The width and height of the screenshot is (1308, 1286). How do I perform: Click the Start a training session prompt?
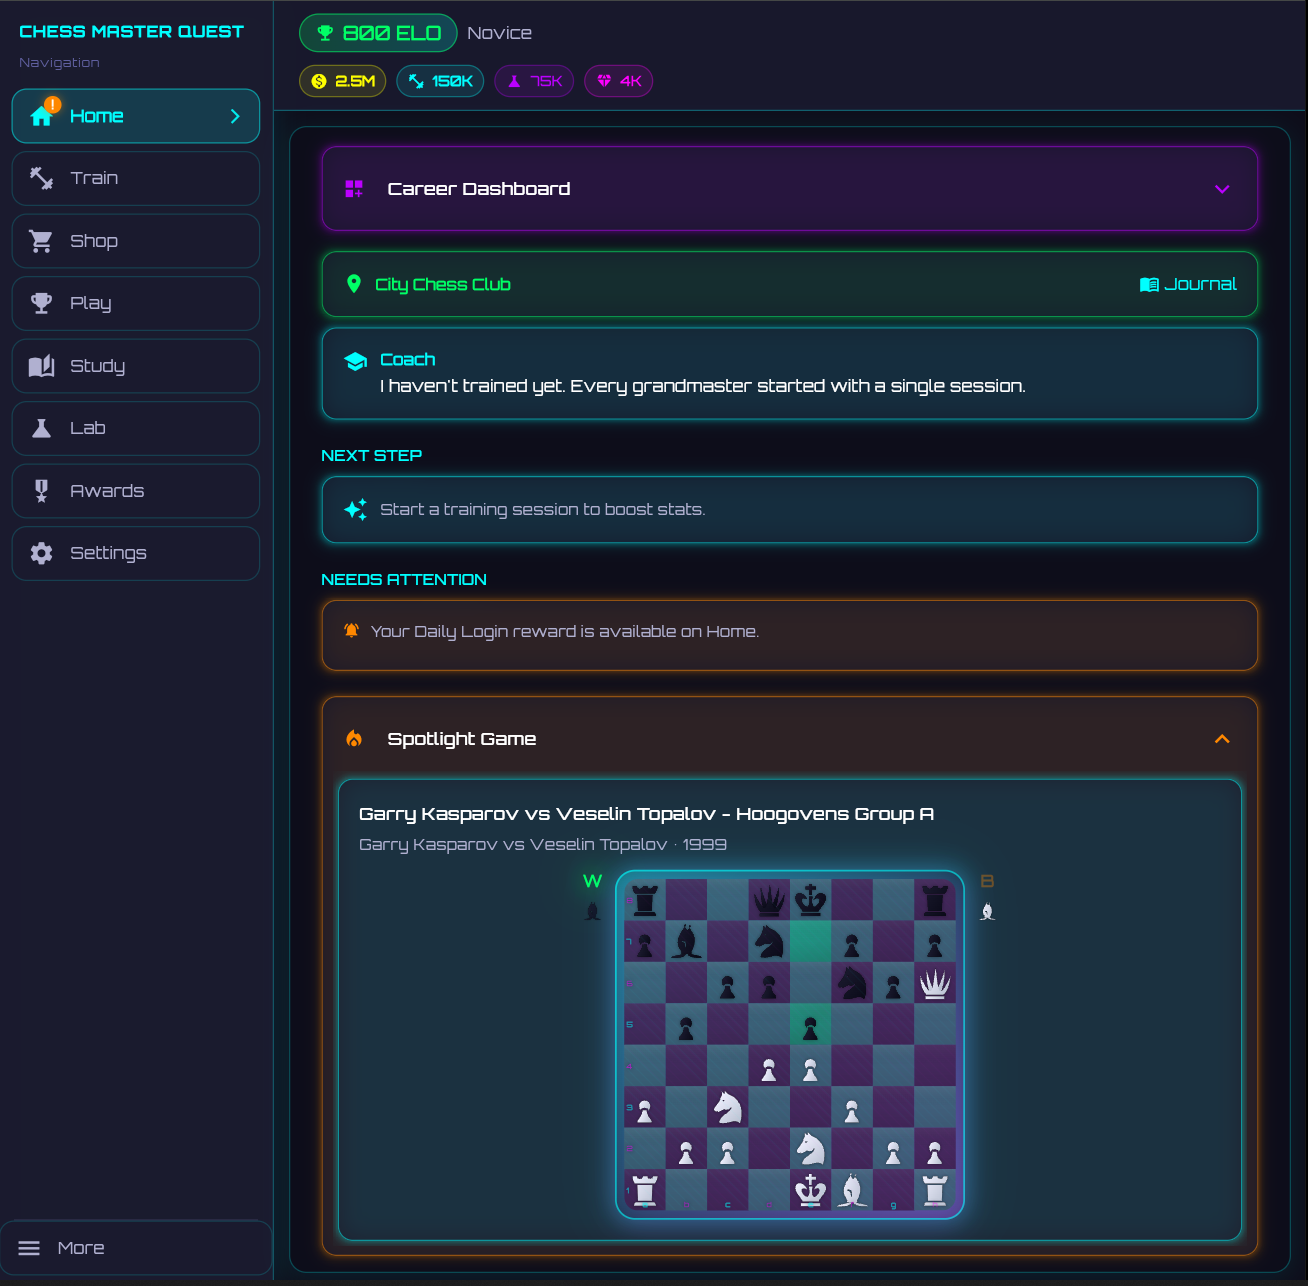(789, 510)
